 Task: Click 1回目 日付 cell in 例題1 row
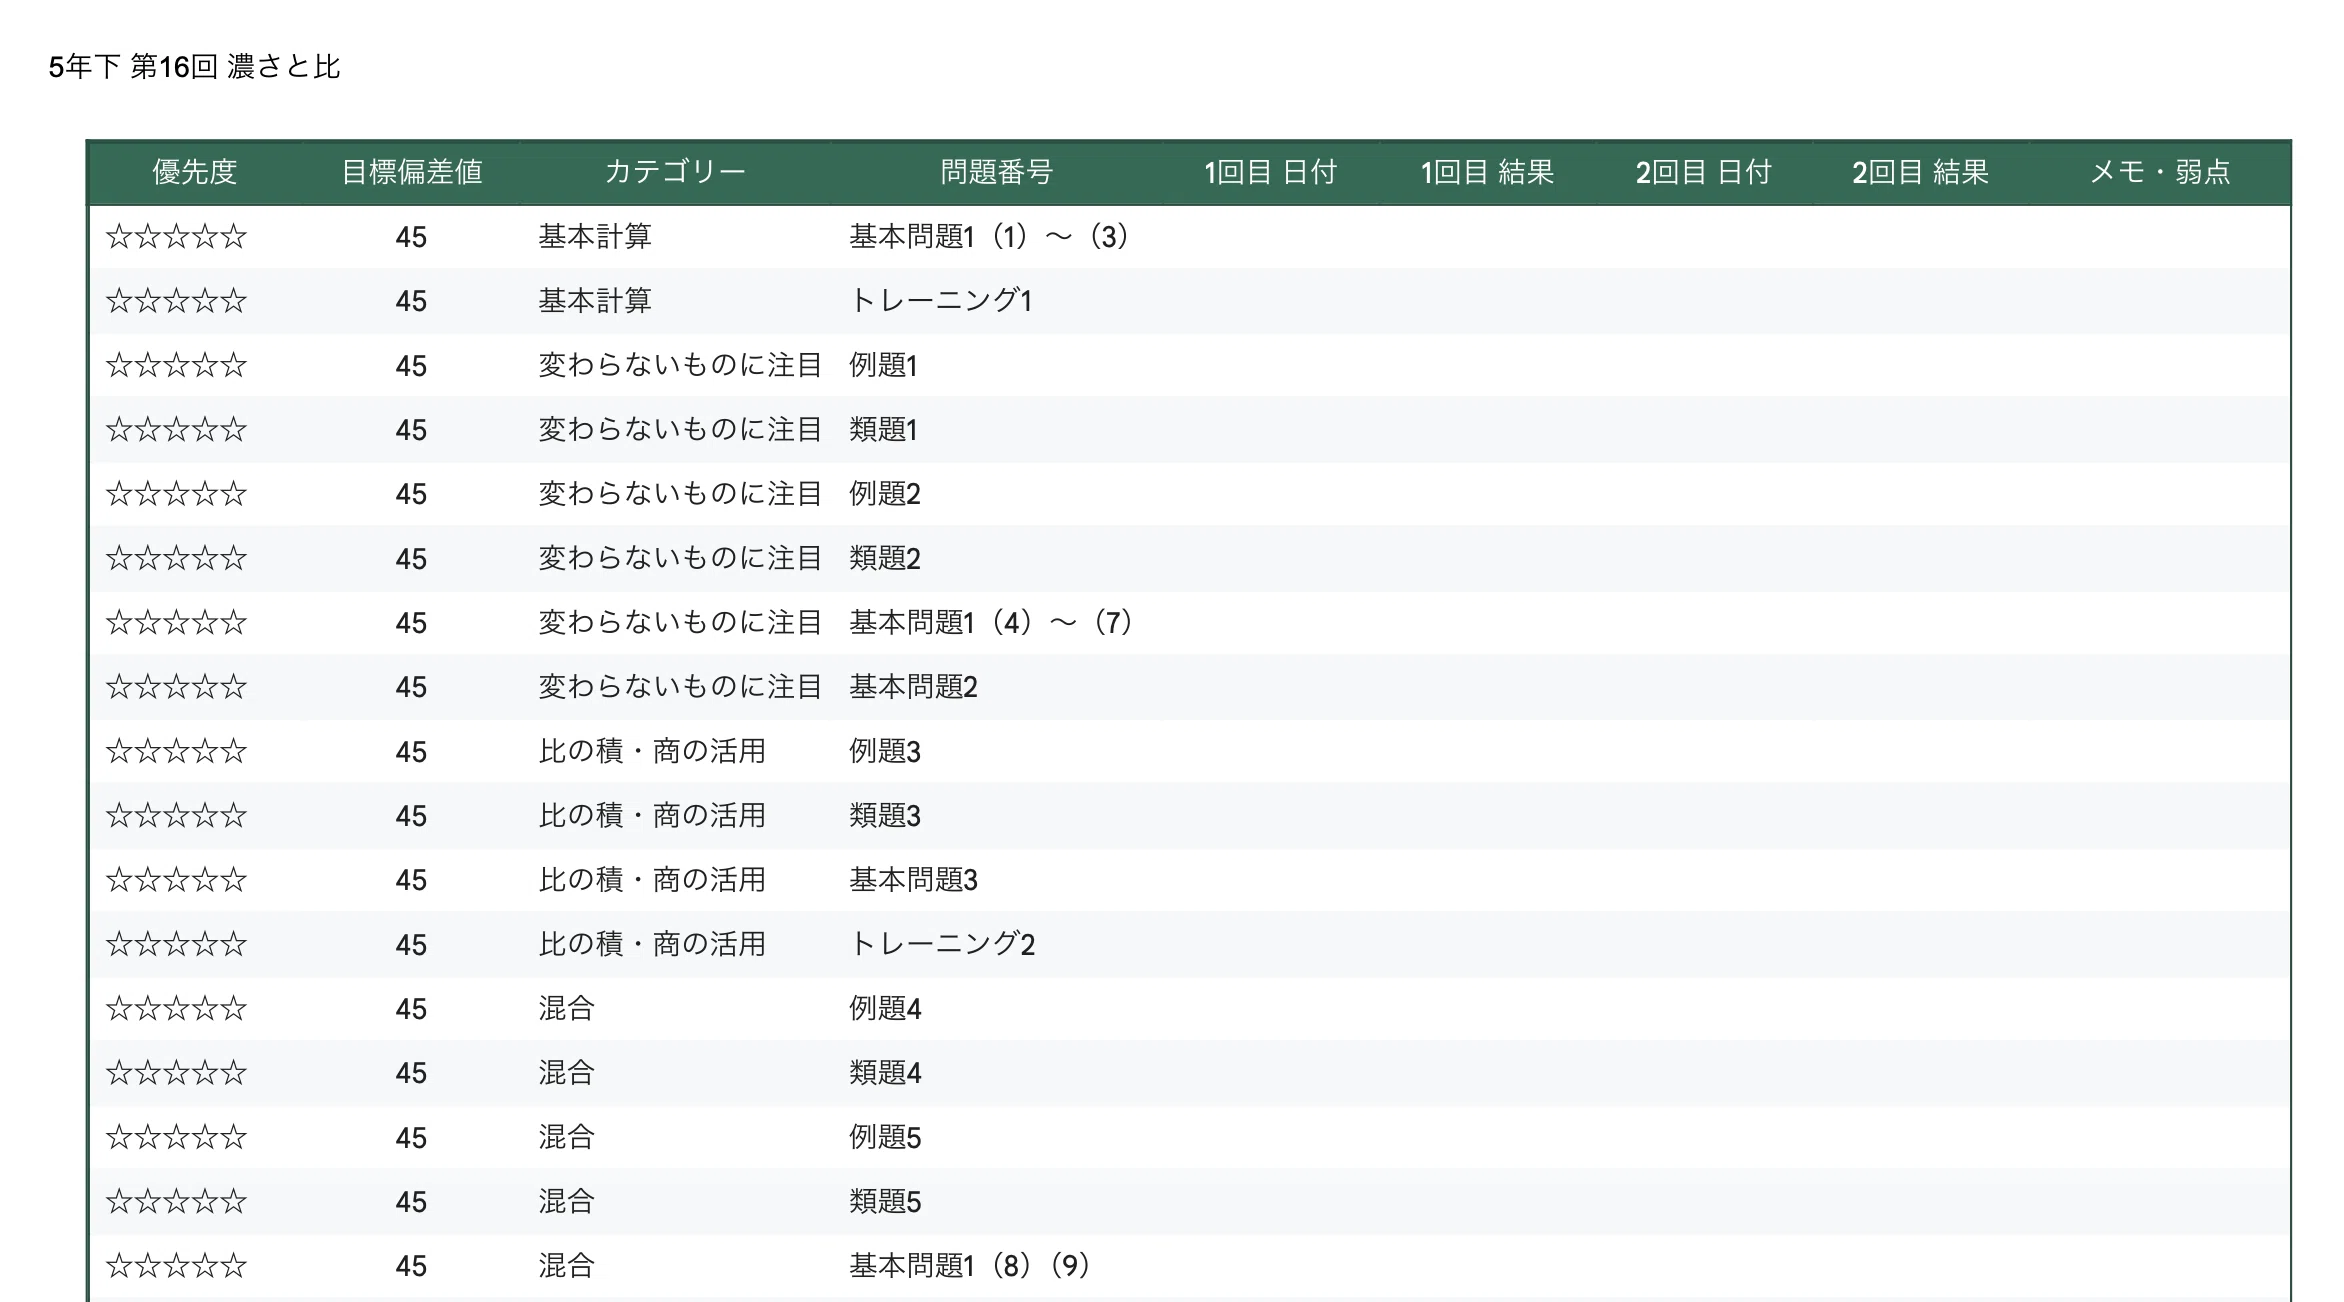[1271, 365]
